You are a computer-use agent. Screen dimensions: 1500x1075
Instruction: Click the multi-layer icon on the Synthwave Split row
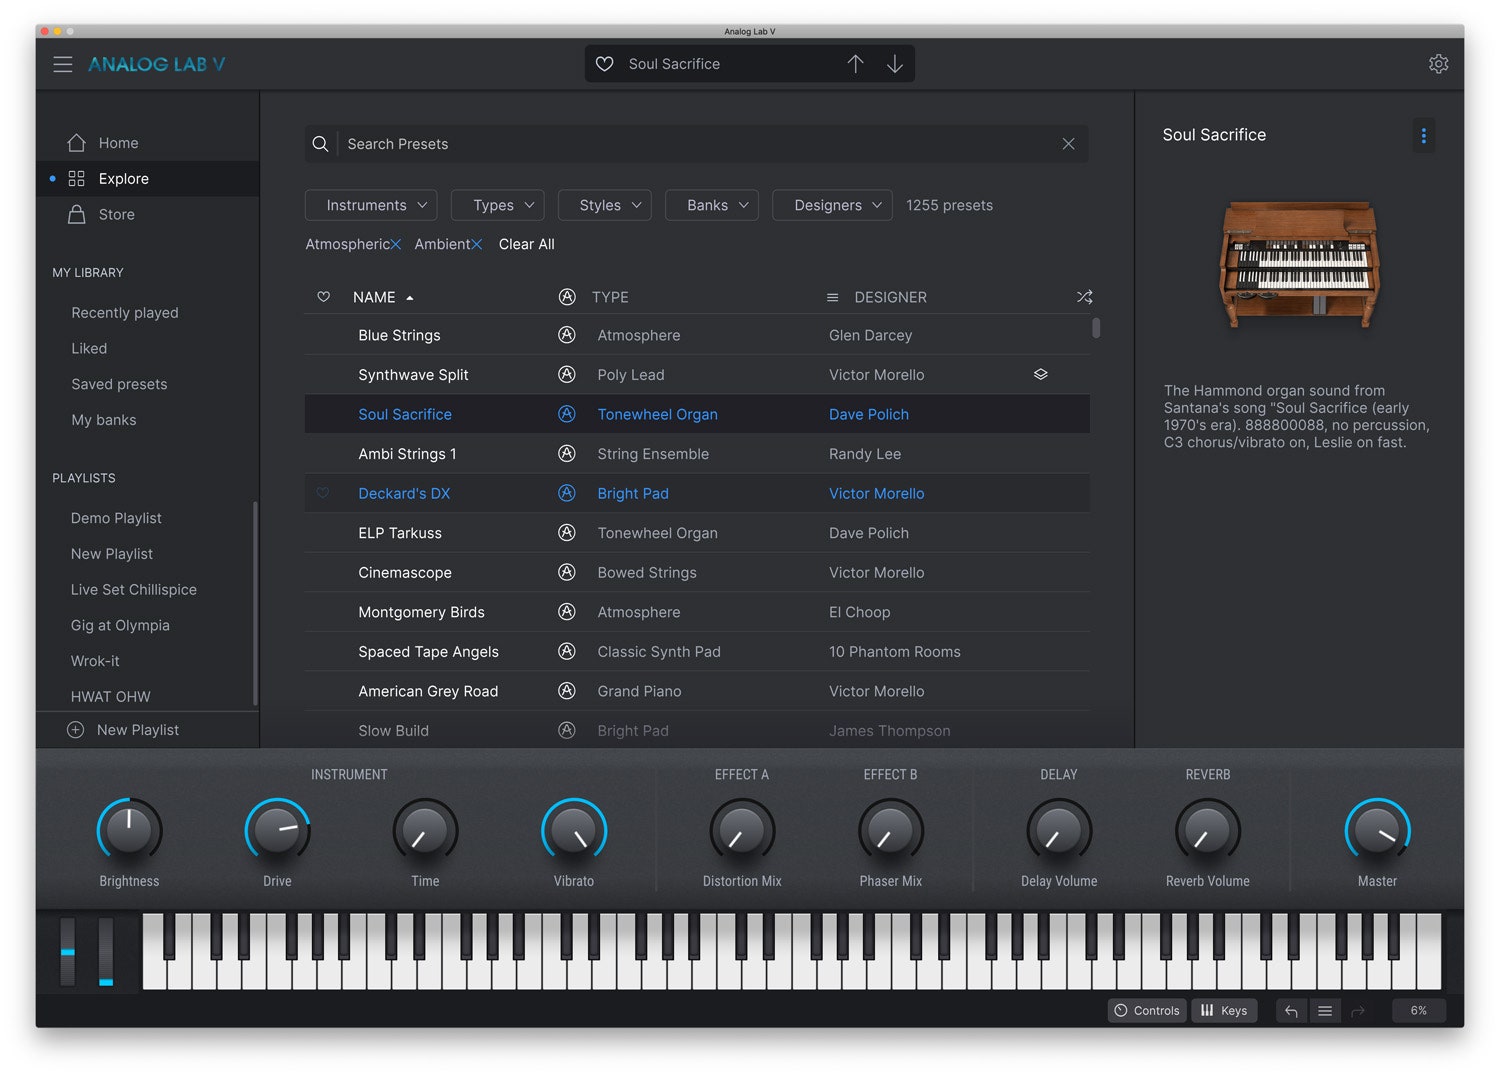[x=1040, y=374]
